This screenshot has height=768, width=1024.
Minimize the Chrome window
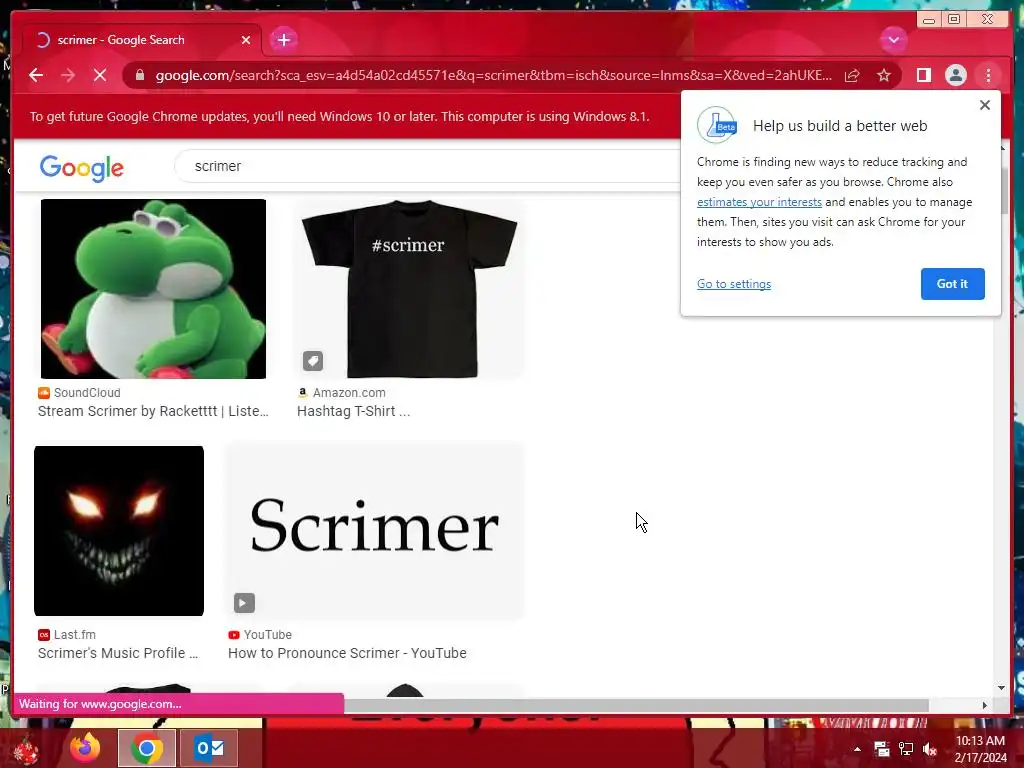pos(929,20)
